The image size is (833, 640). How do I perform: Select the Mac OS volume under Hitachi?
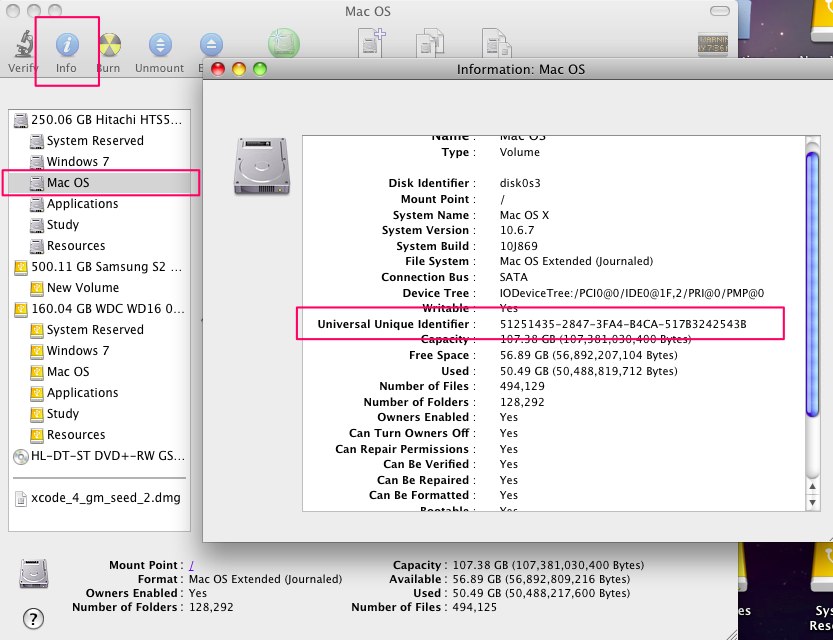pos(101,183)
